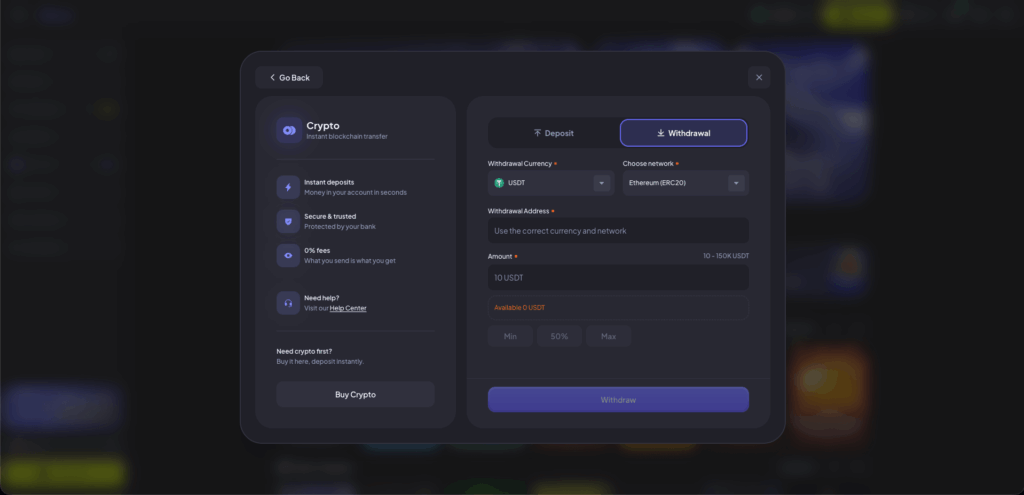Click the Deposit upload arrow icon

pyautogui.click(x=537, y=133)
